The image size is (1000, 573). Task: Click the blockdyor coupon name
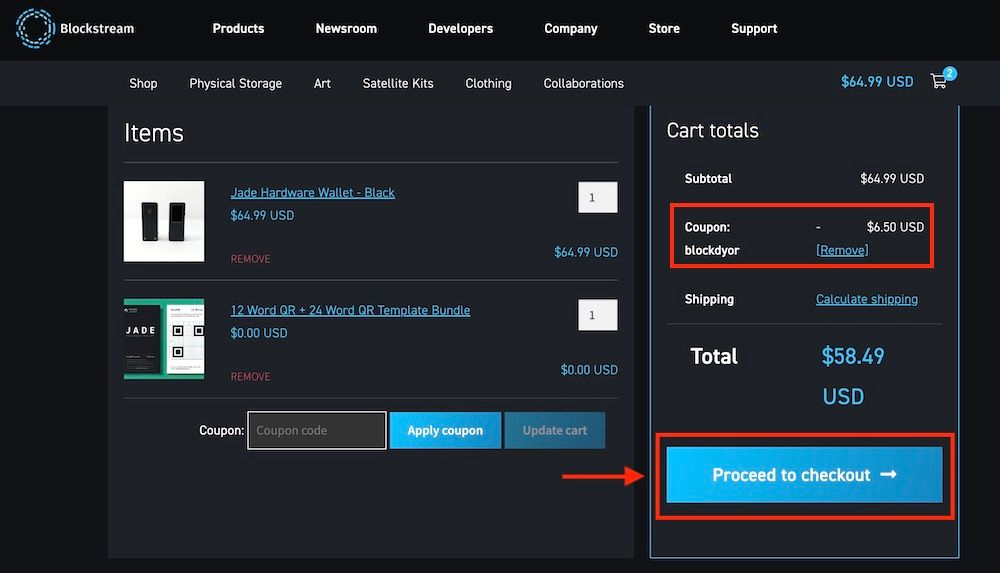click(712, 251)
